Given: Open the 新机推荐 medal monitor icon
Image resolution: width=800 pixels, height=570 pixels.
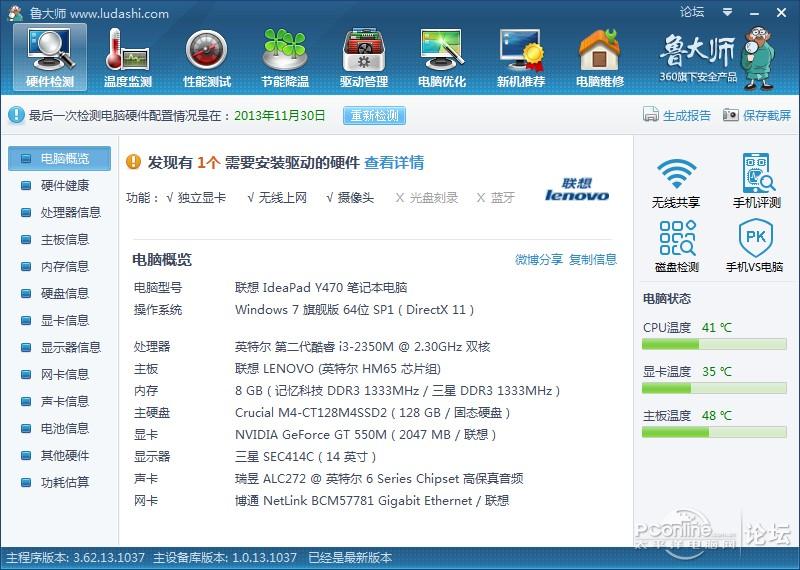Looking at the screenshot, I should (521, 58).
